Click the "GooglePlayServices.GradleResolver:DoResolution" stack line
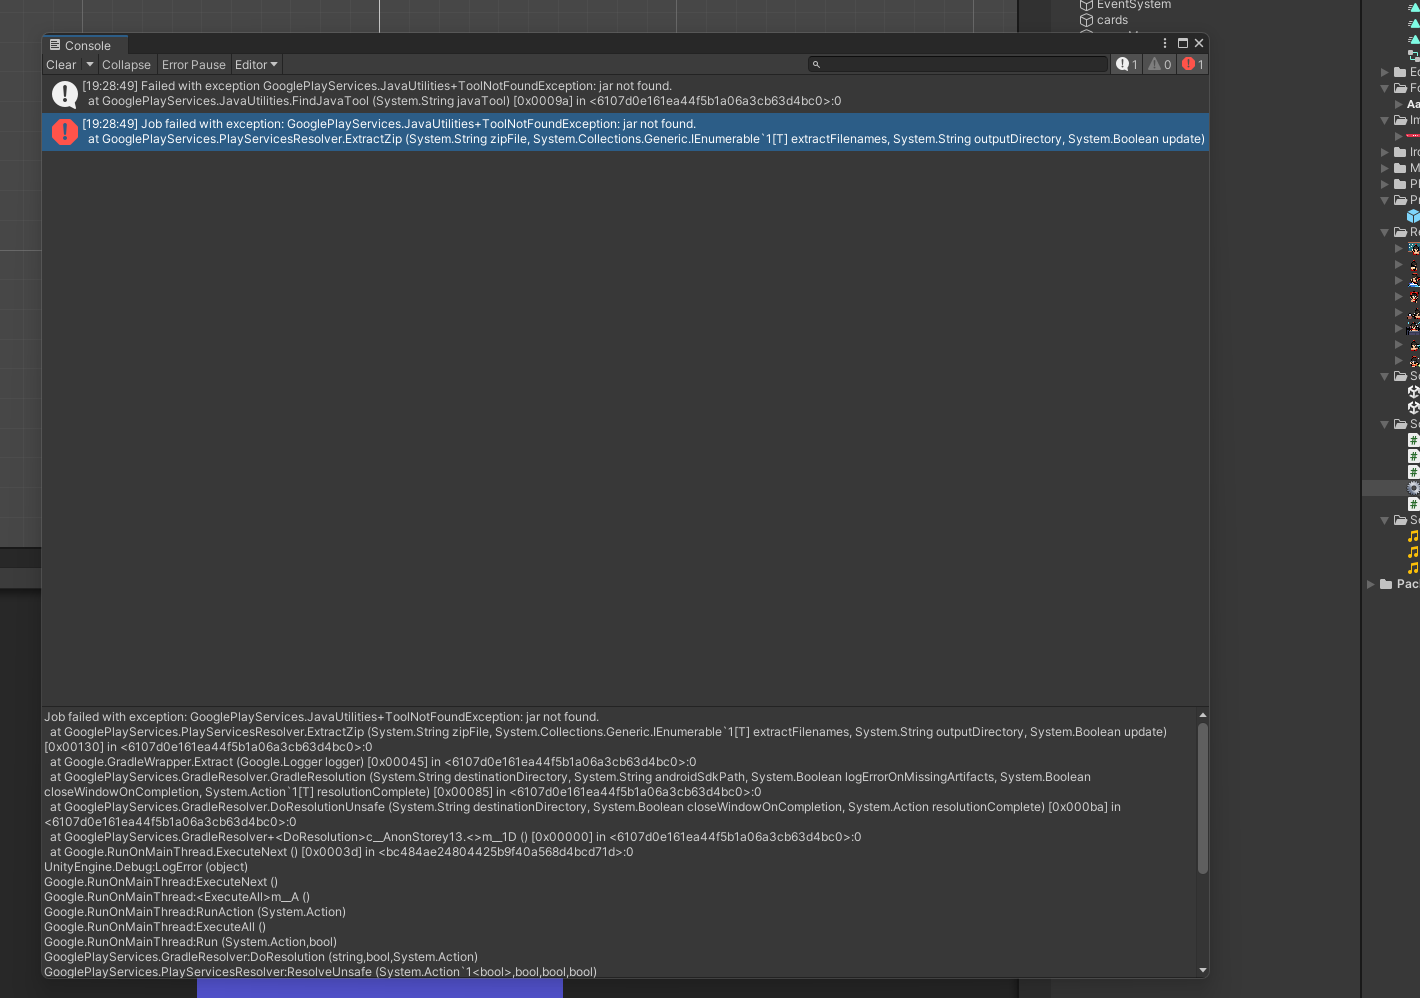Viewport: 1420px width, 998px height. click(261, 957)
